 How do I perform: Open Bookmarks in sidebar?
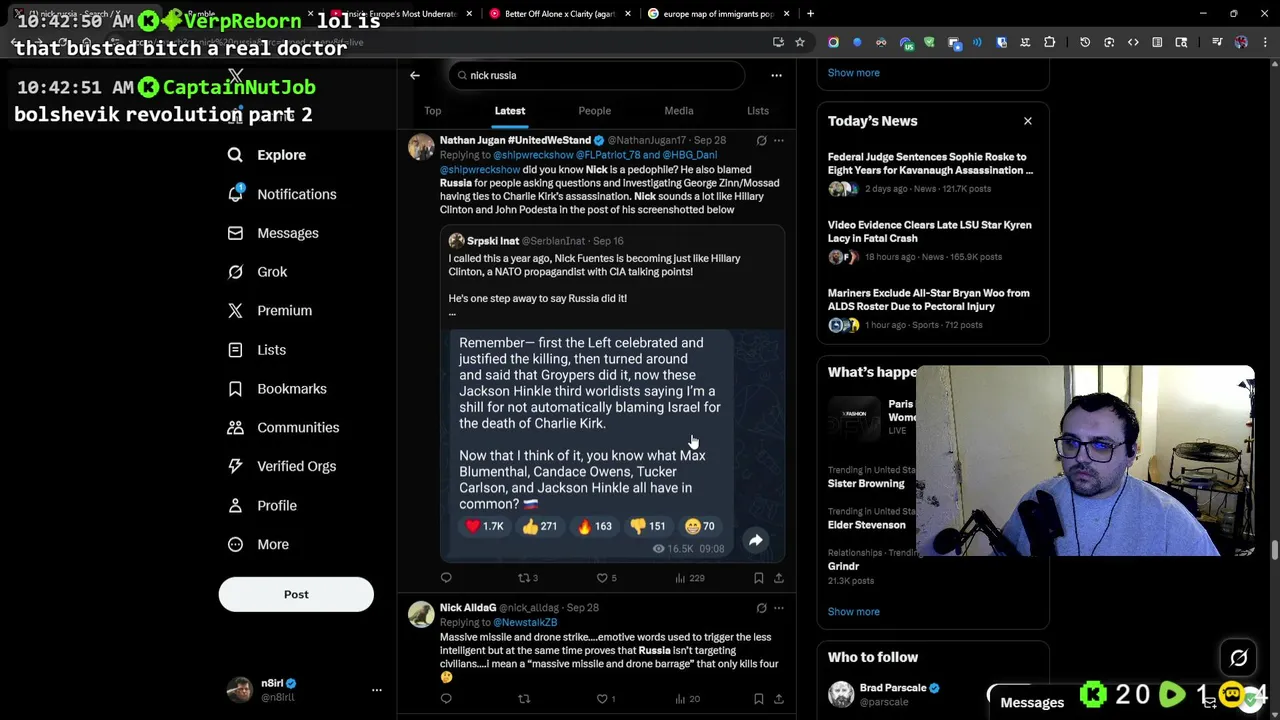pos(277,389)
